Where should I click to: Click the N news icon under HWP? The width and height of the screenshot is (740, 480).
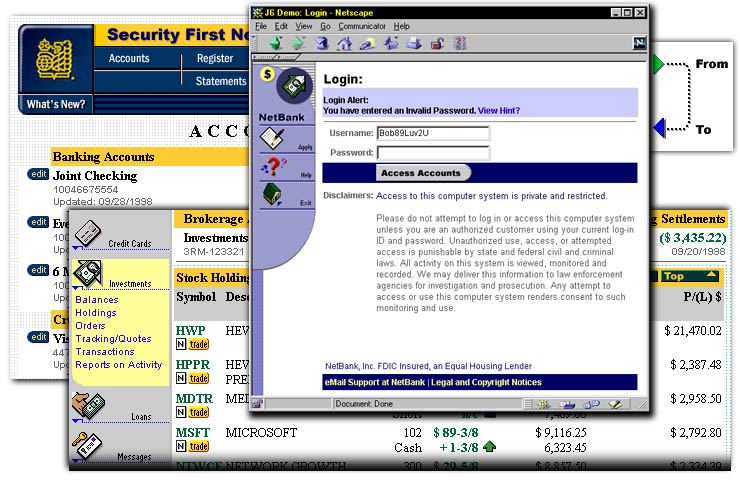pyautogui.click(x=181, y=345)
